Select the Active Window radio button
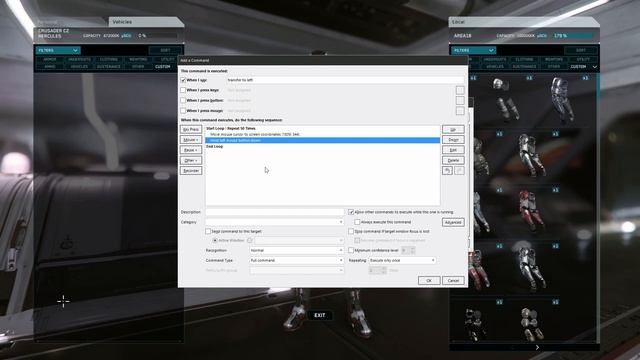 coord(215,240)
